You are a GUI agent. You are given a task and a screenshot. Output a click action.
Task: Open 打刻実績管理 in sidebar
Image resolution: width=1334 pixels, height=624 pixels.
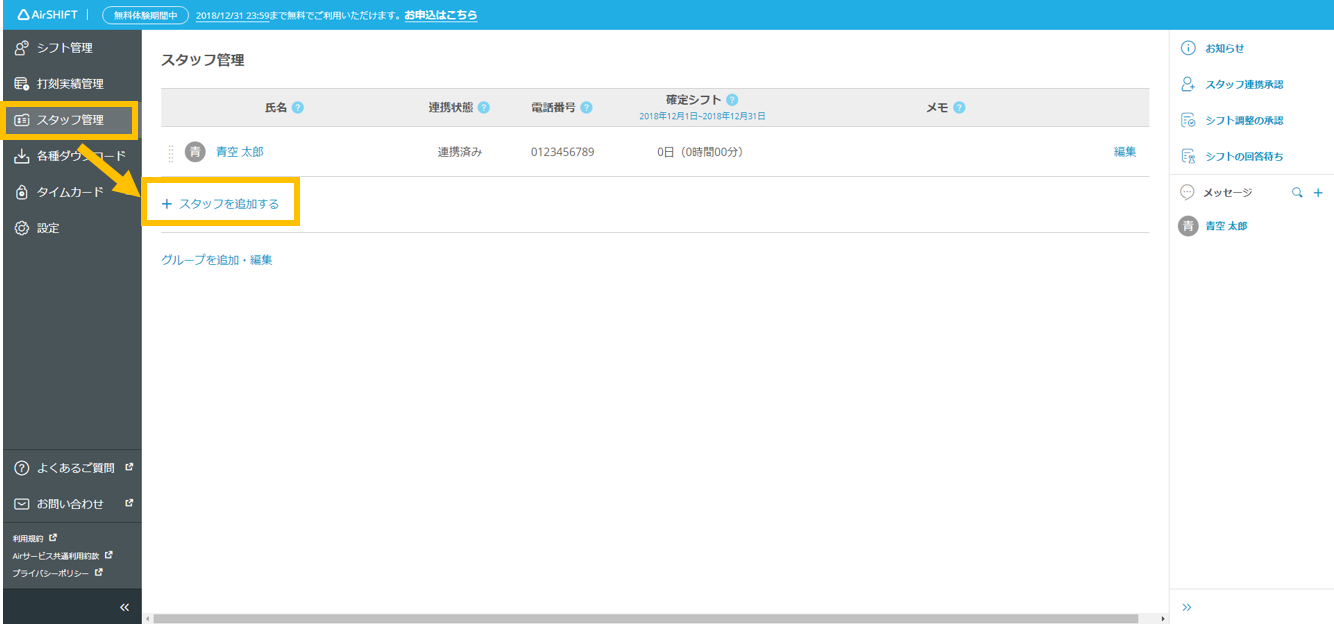coord(69,84)
